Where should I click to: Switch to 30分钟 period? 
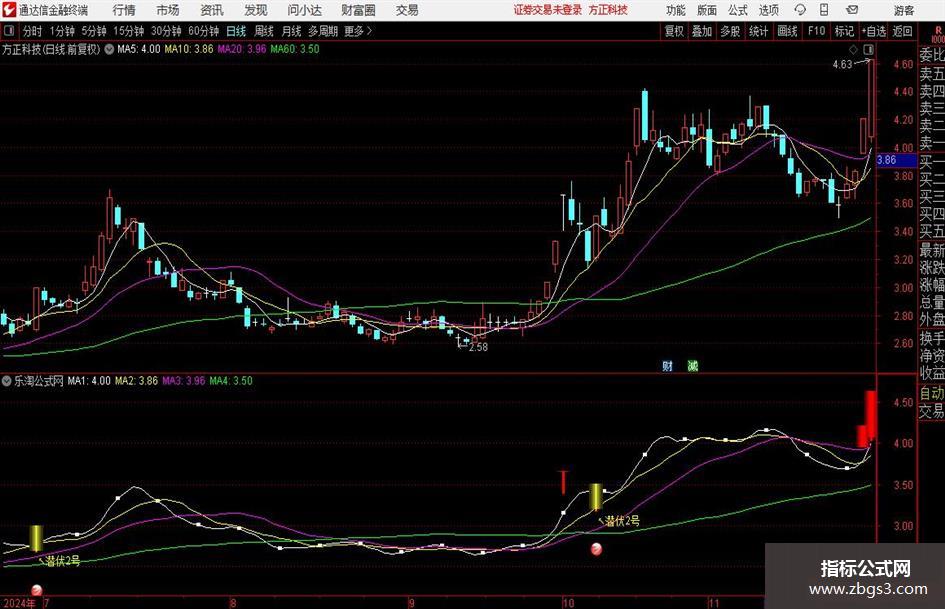[166, 31]
